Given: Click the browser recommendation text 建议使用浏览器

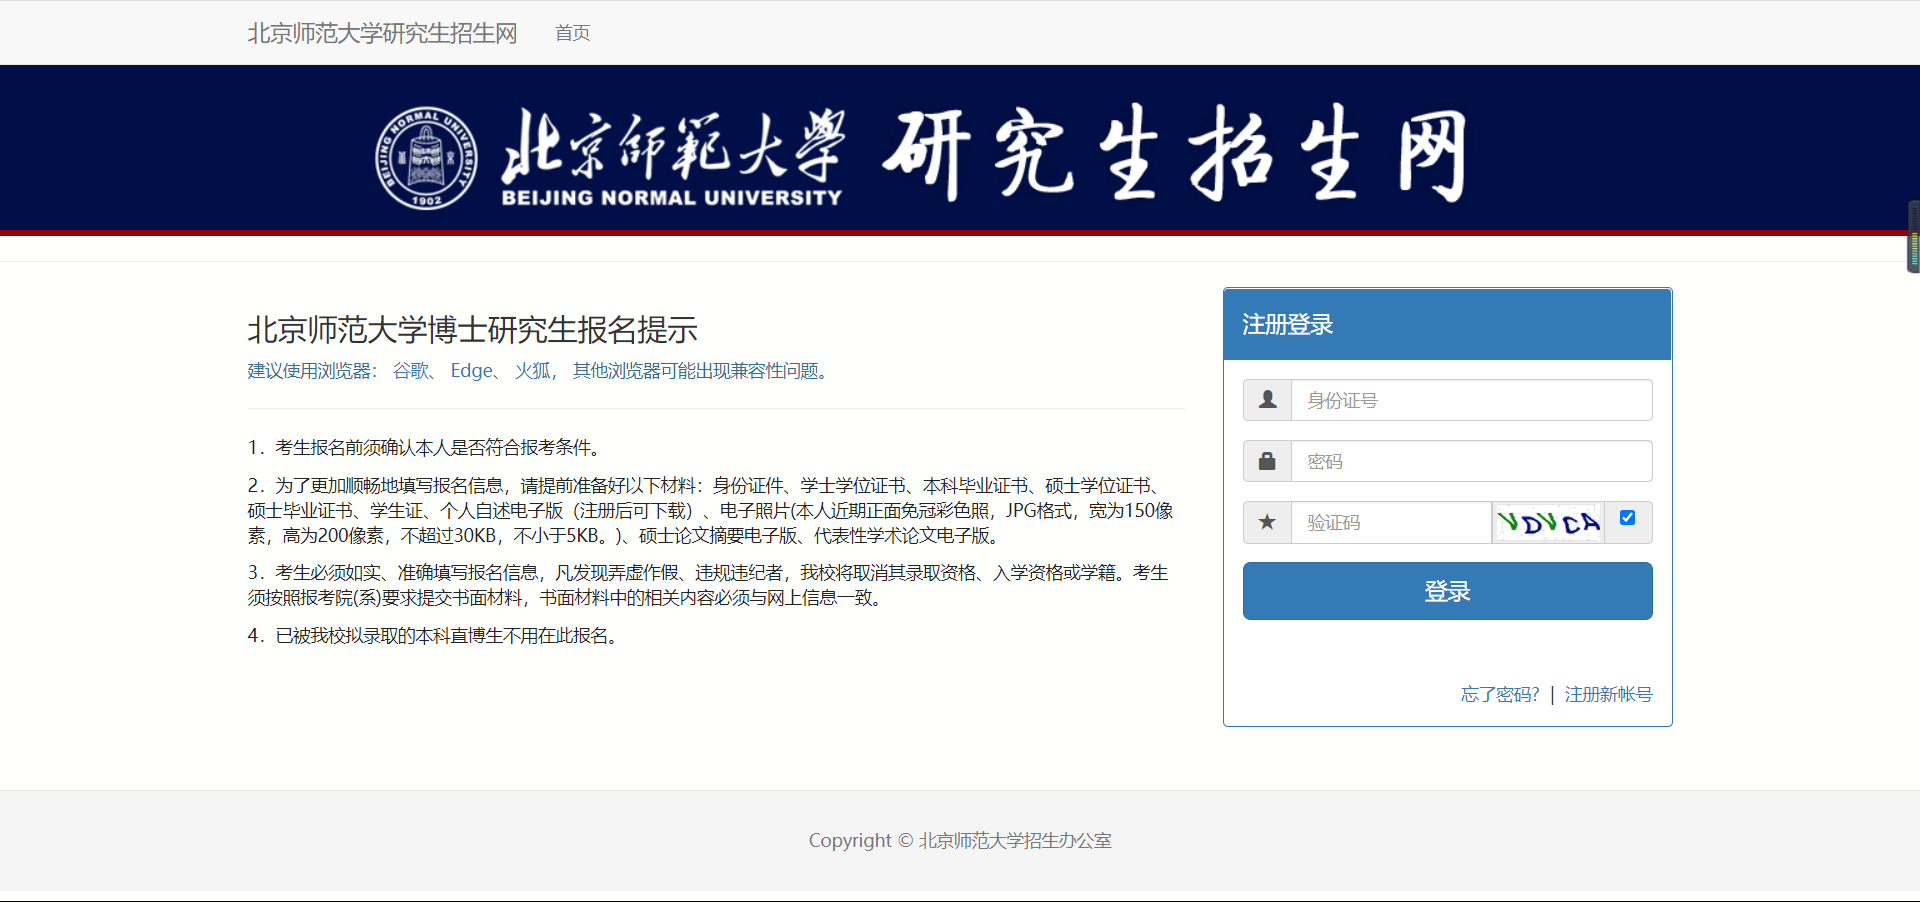Looking at the screenshot, I should coord(541,371).
